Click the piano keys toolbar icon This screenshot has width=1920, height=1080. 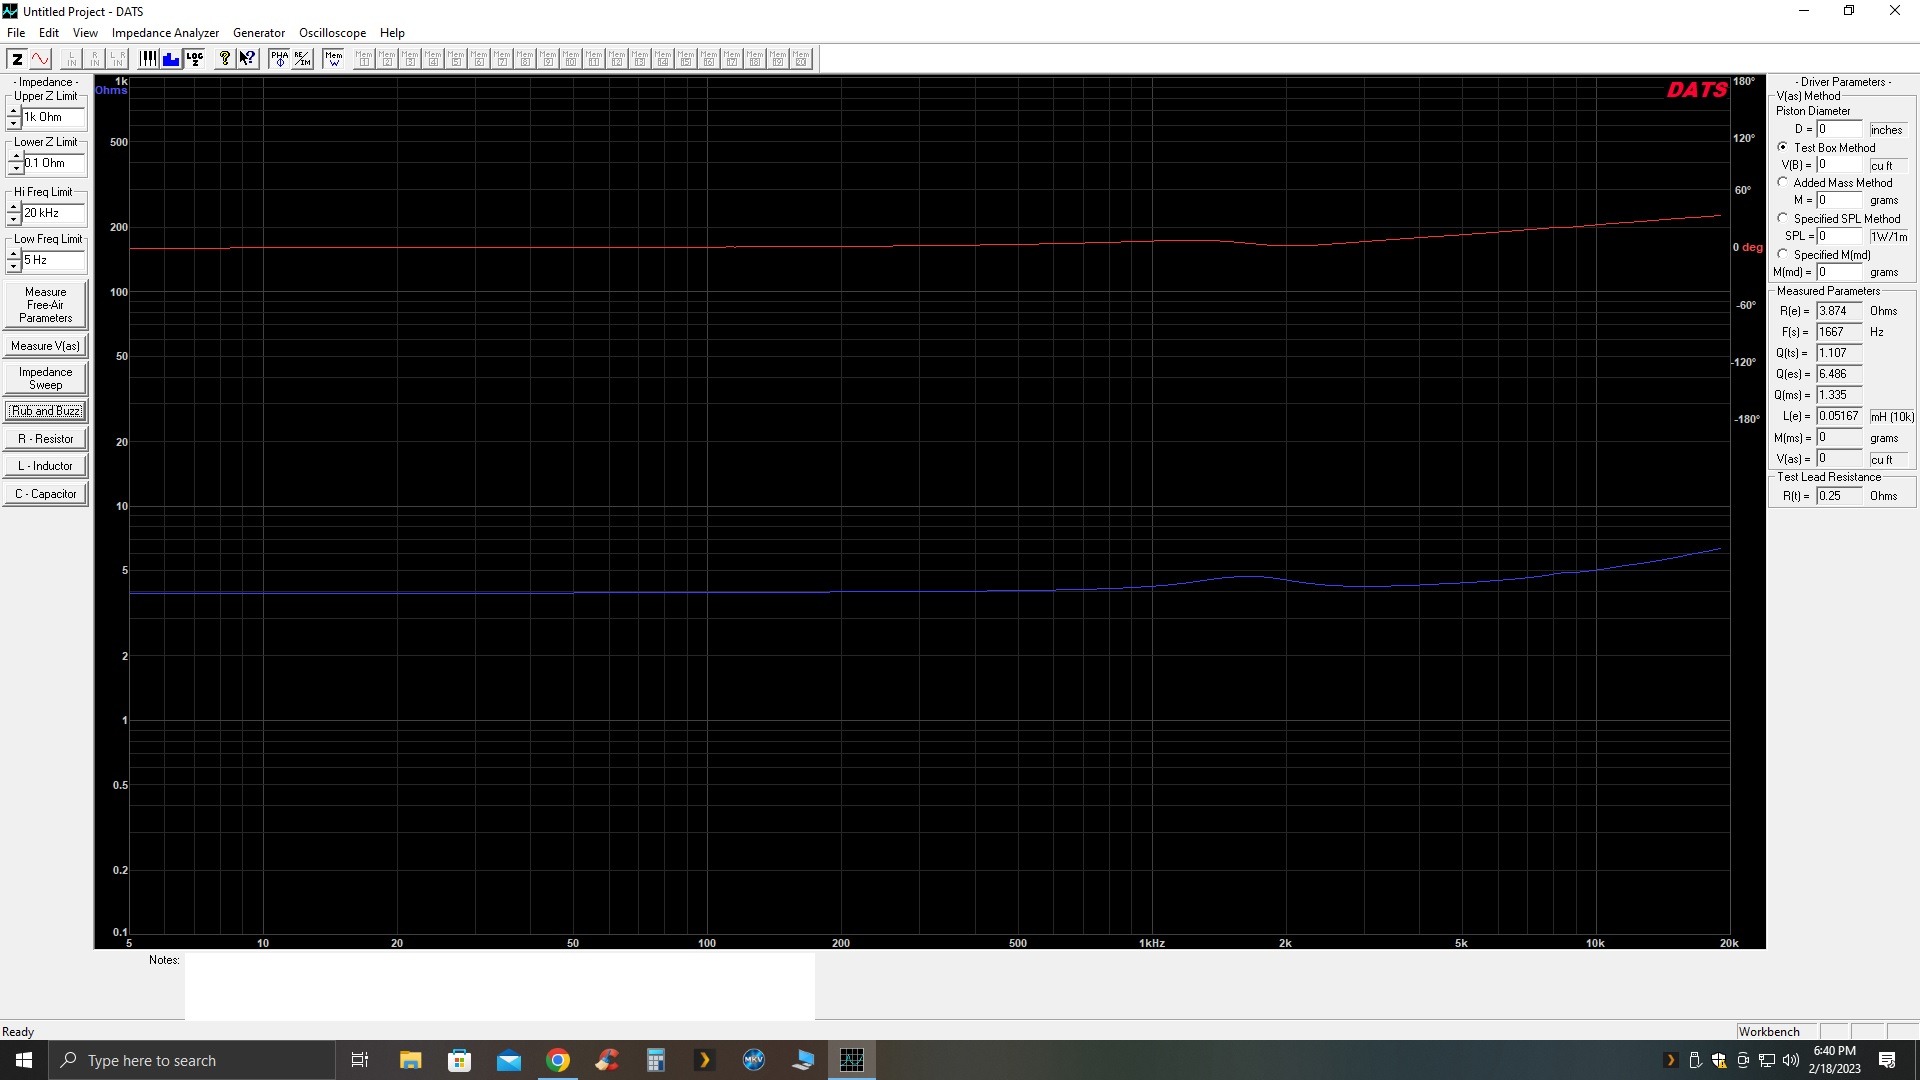pyautogui.click(x=148, y=59)
